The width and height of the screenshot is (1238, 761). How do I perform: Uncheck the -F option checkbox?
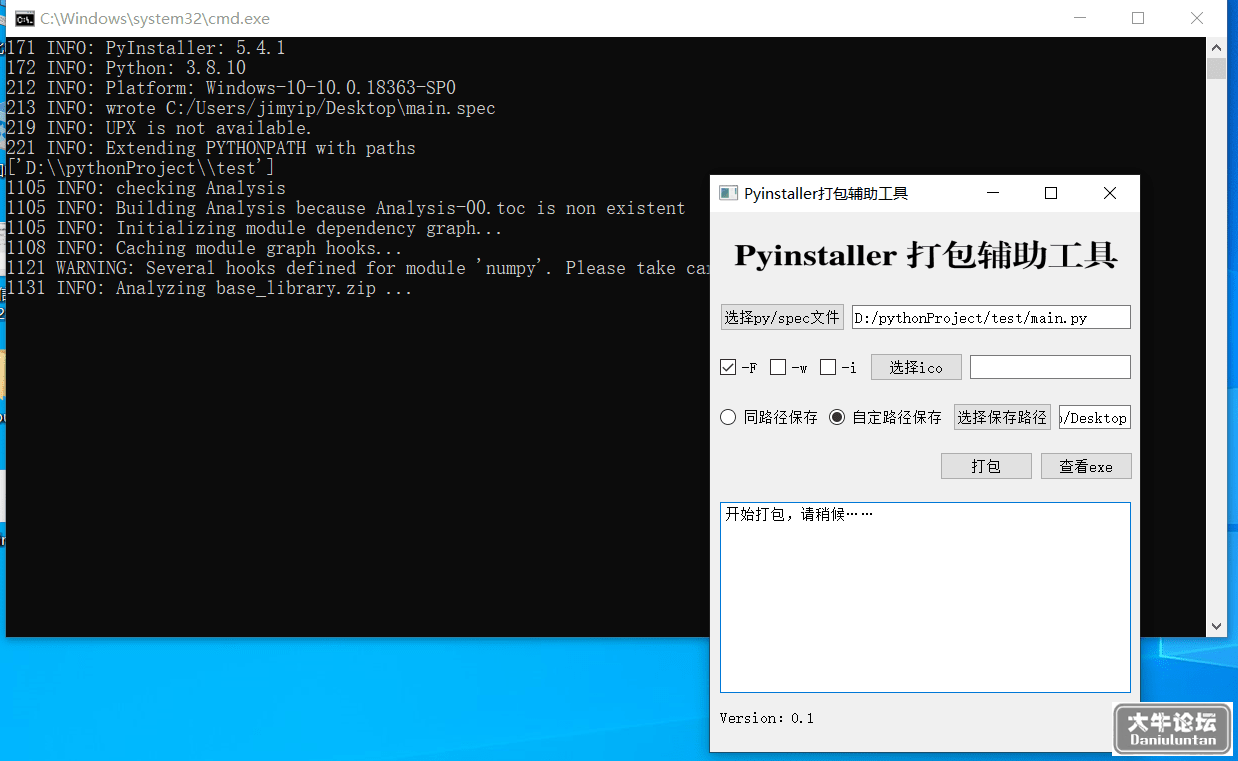(x=728, y=368)
